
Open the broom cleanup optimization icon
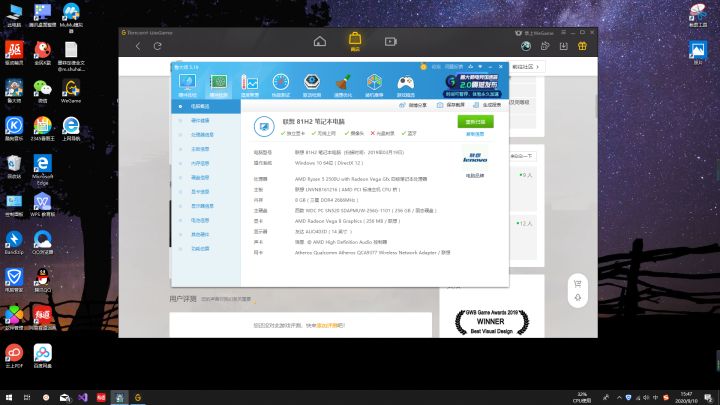point(343,85)
